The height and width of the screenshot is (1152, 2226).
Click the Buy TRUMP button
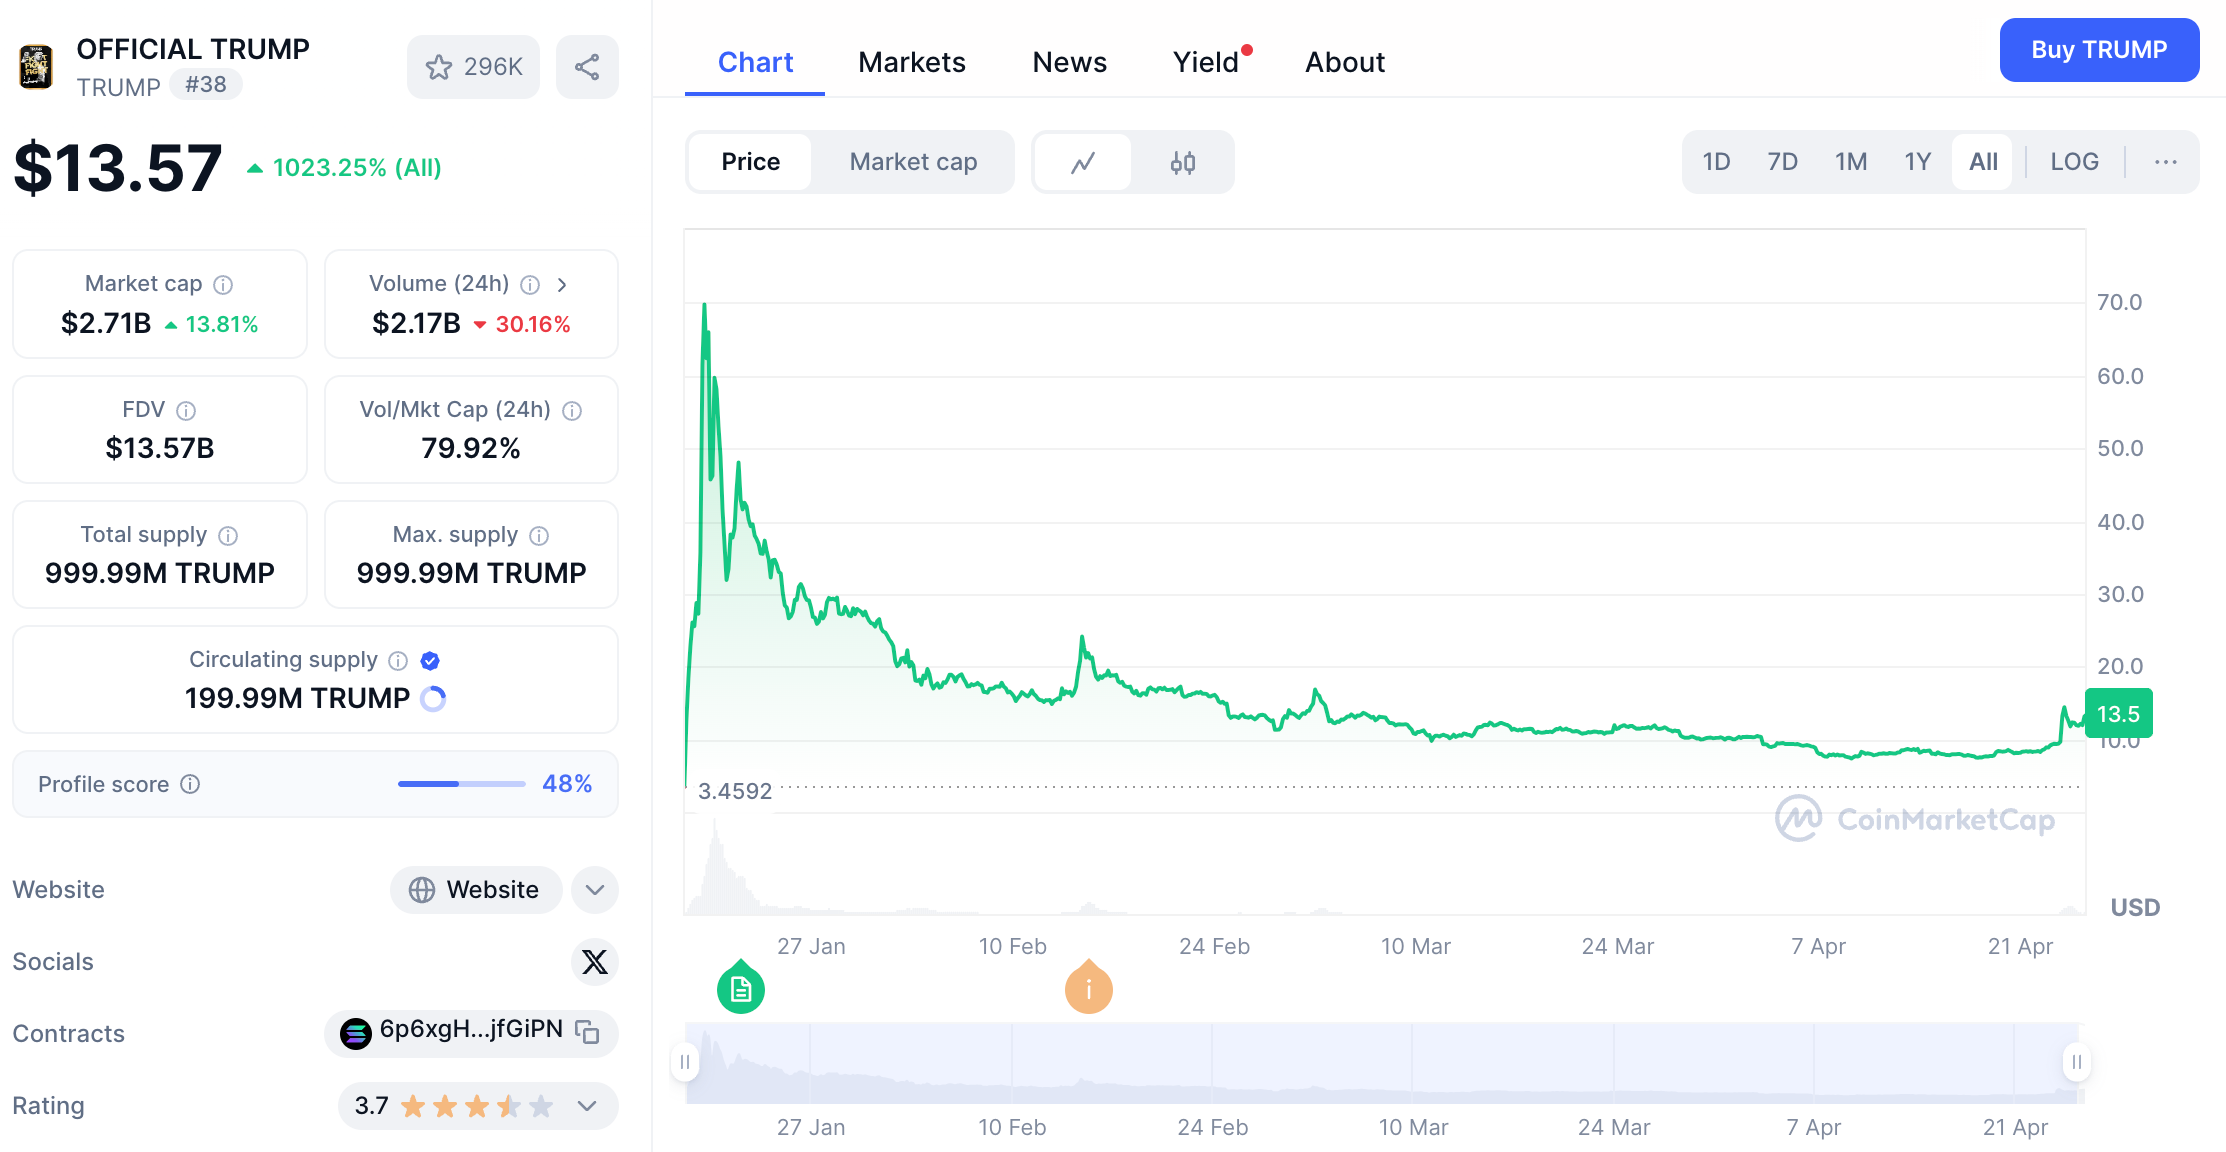tap(2098, 50)
